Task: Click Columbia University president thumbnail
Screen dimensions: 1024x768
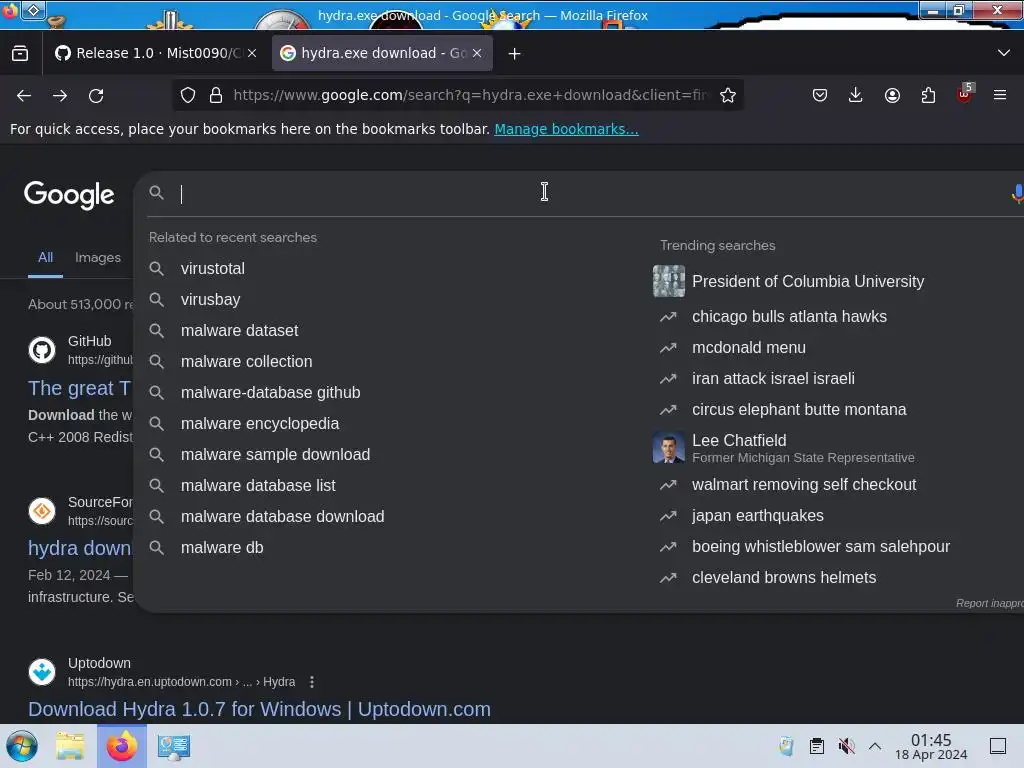Action: click(x=669, y=281)
